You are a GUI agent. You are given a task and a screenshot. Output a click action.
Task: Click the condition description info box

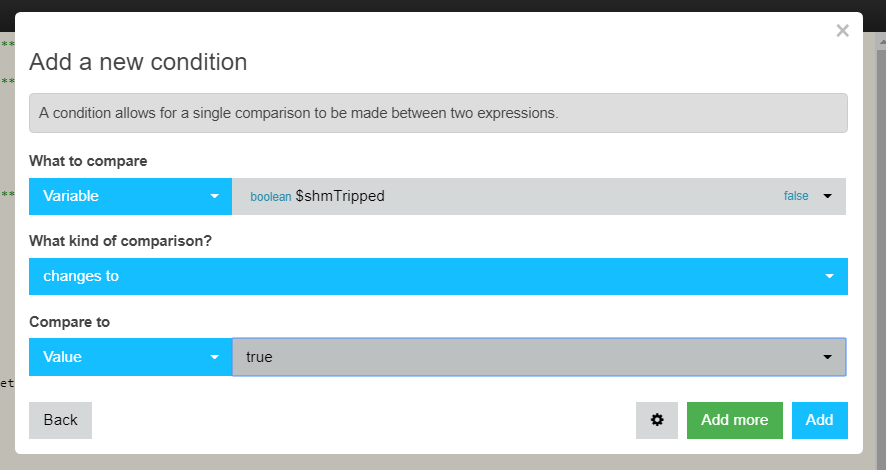coord(438,113)
